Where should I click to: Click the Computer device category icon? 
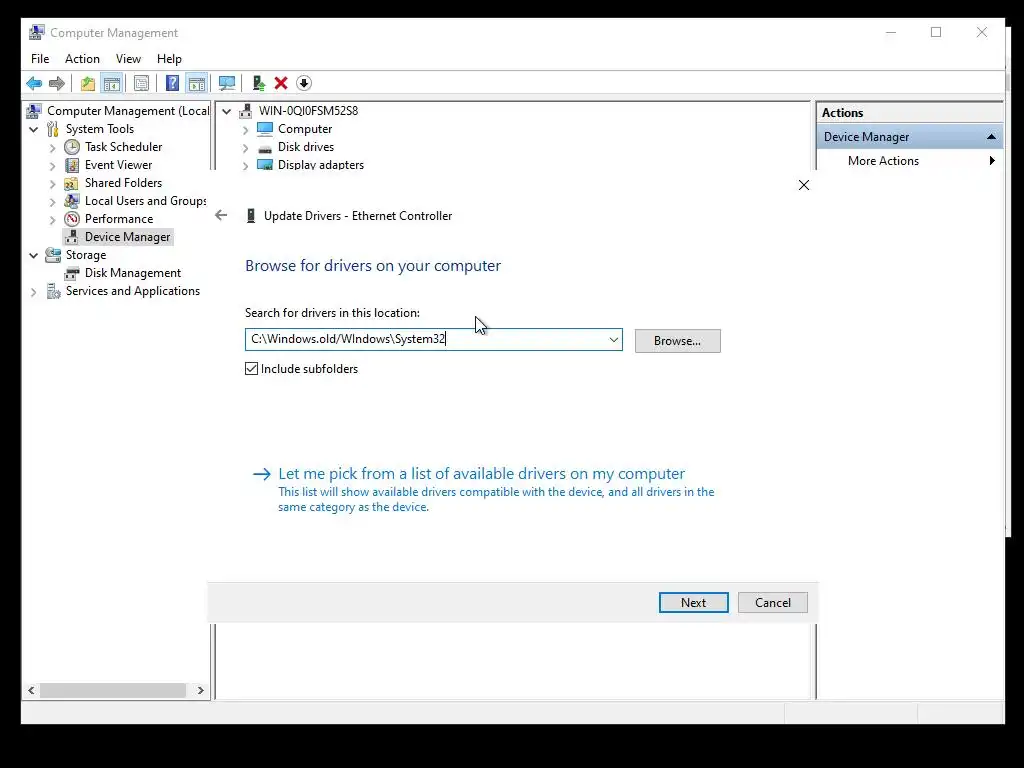[x=265, y=129]
